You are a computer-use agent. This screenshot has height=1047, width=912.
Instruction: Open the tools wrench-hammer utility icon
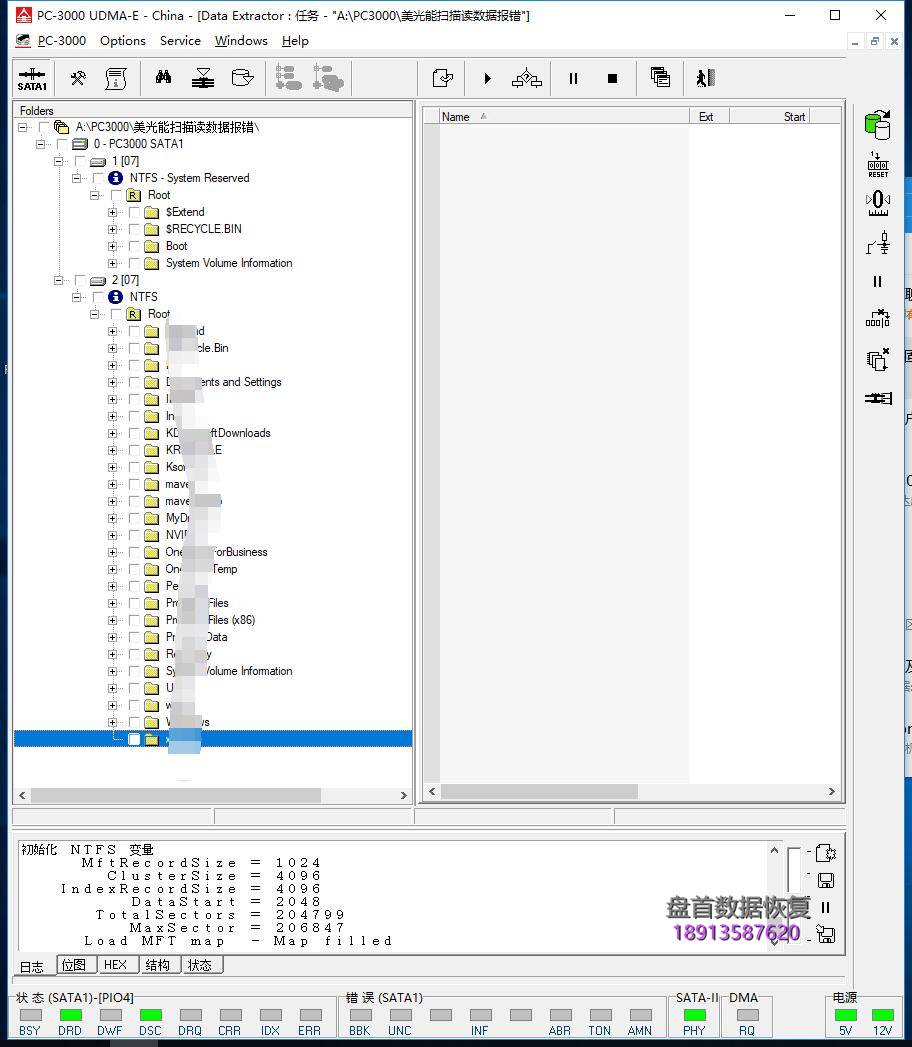77,78
